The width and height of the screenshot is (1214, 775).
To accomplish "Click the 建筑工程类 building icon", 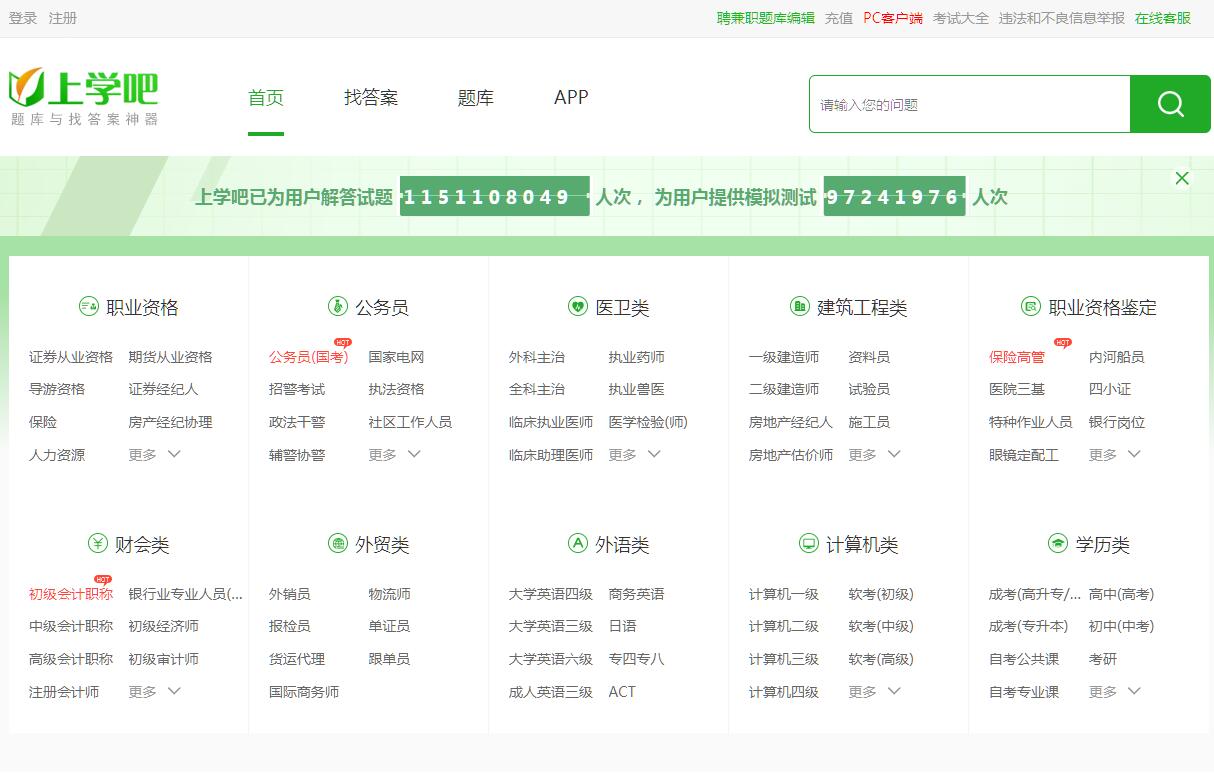I will 799,307.
